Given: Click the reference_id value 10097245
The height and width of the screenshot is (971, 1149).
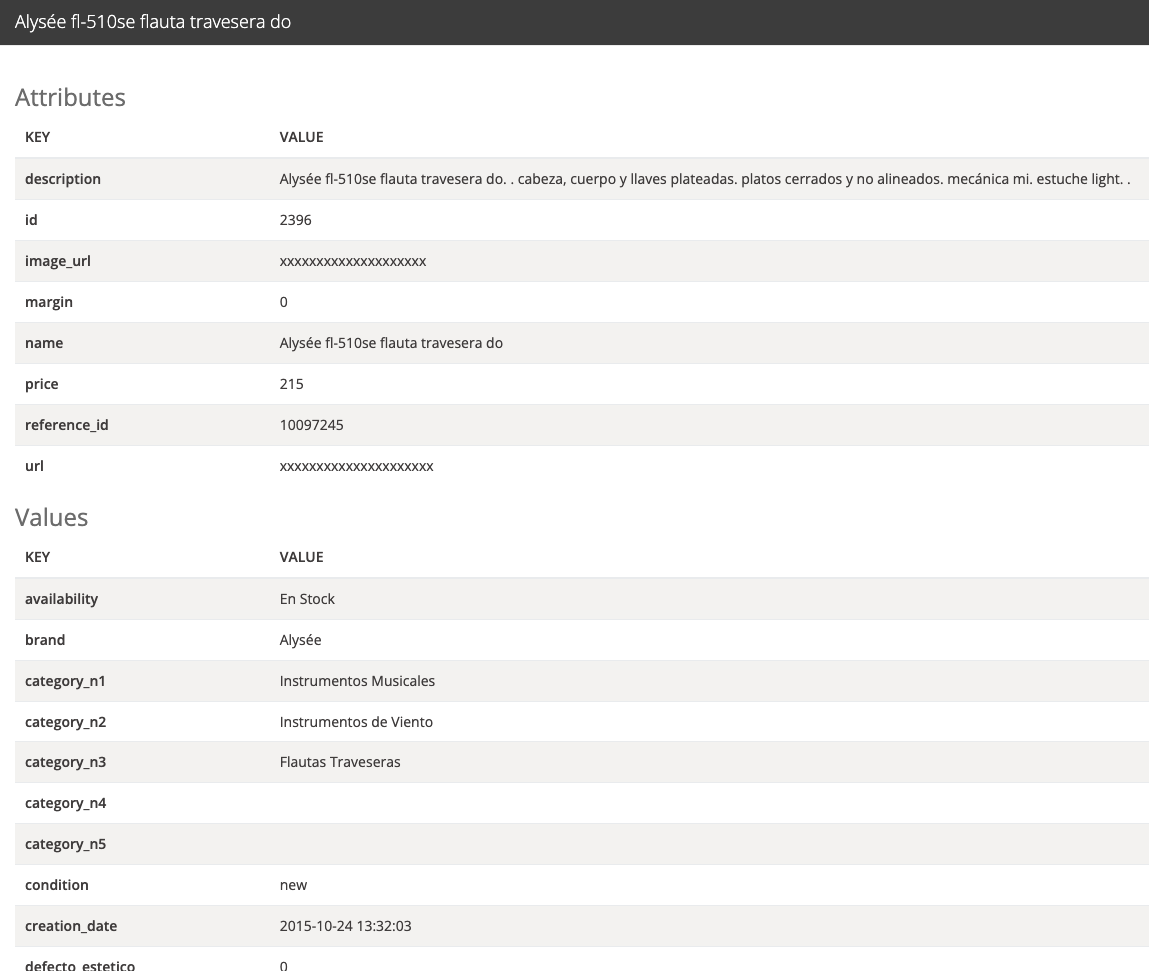Looking at the screenshot, I should tap(311, 425).
